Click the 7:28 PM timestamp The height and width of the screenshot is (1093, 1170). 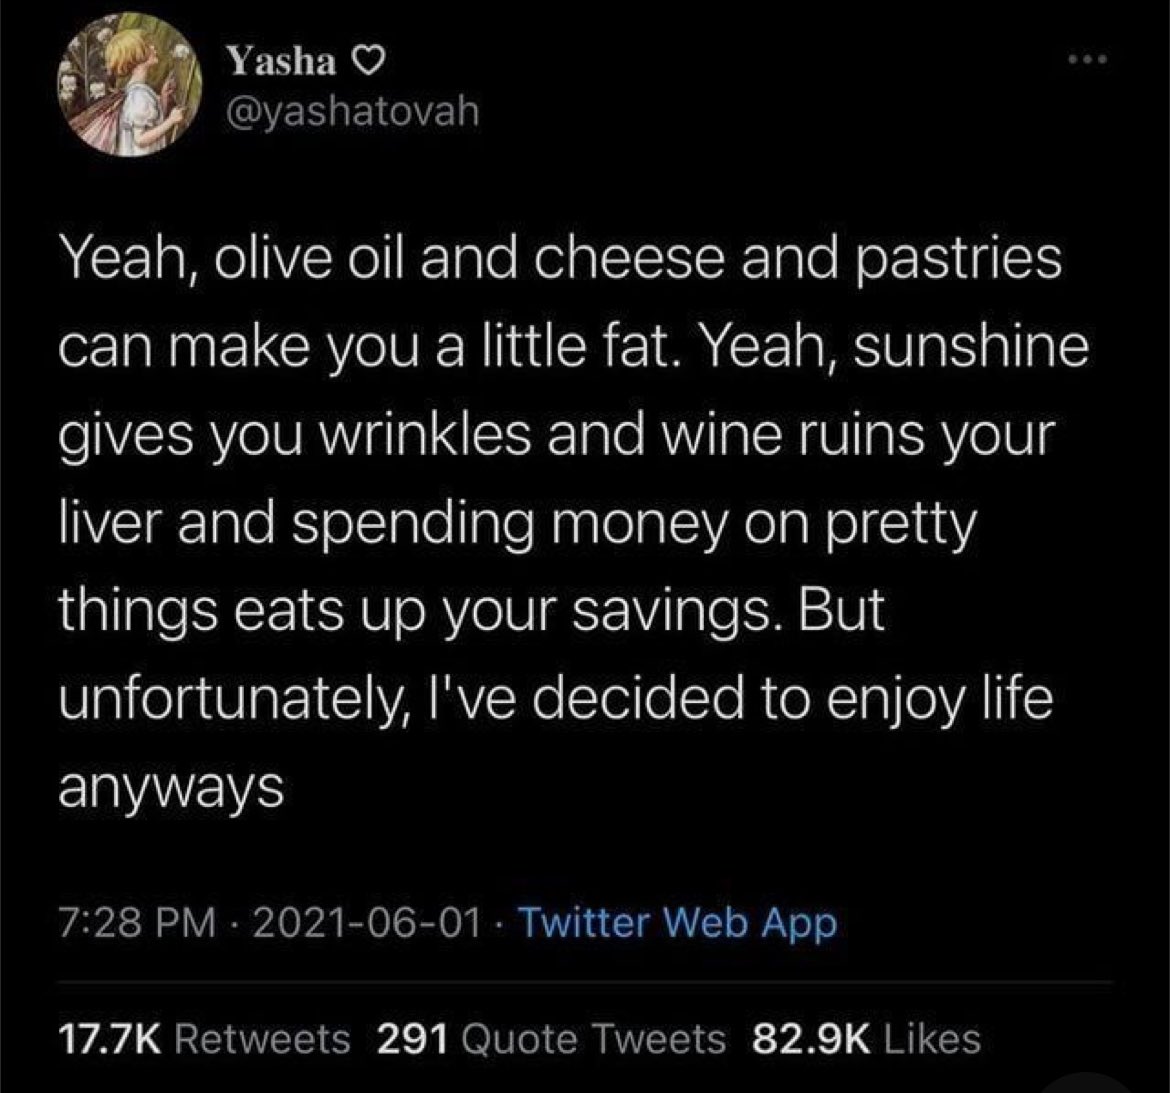coord(139,922)
